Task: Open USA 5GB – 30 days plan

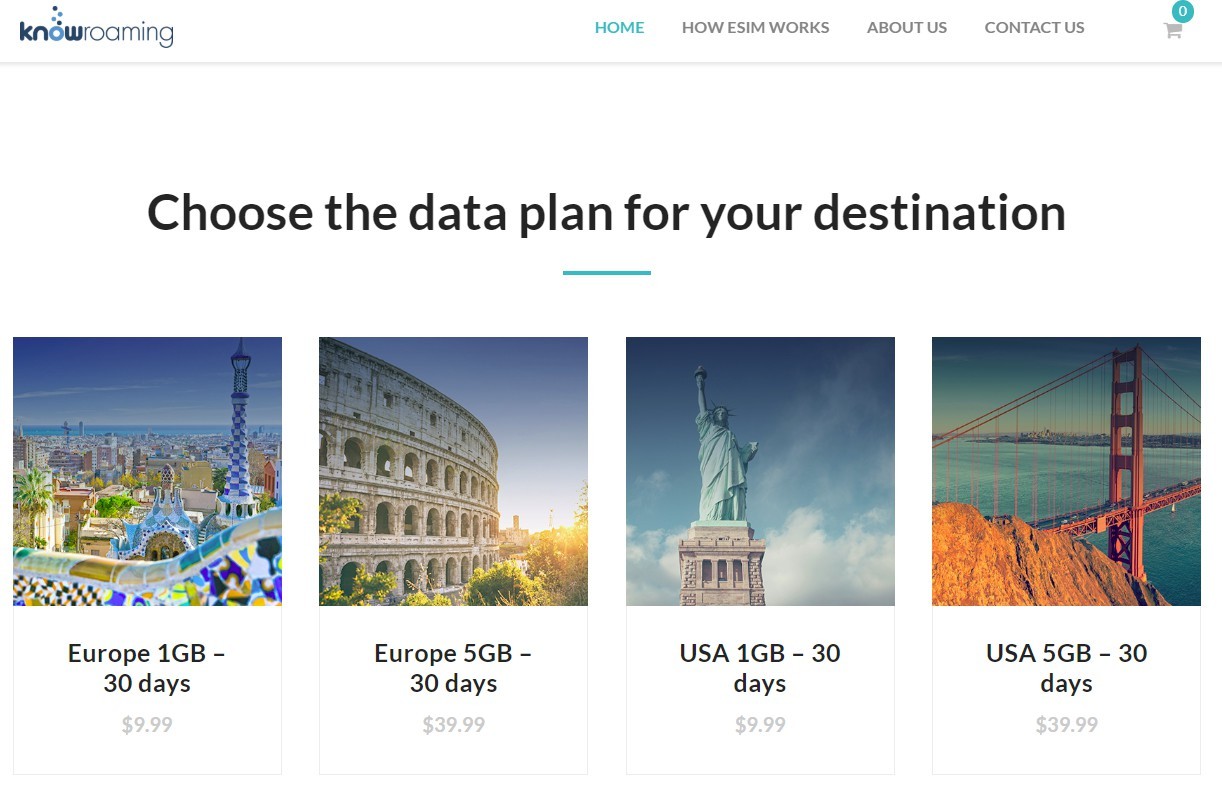Action: [x=1066, y=668]
